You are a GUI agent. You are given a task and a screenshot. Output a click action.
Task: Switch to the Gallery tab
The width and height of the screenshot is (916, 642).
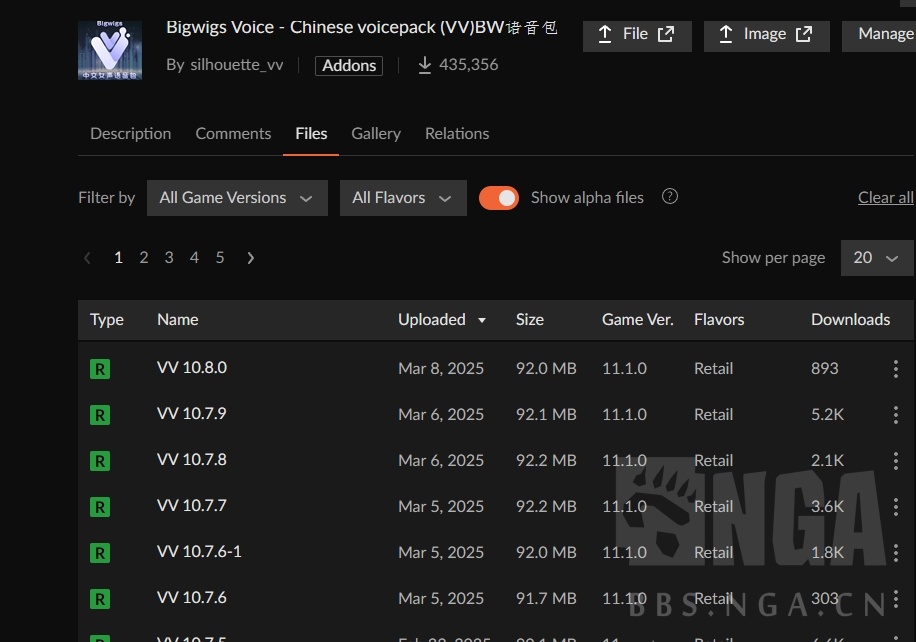tap(376, 133)
